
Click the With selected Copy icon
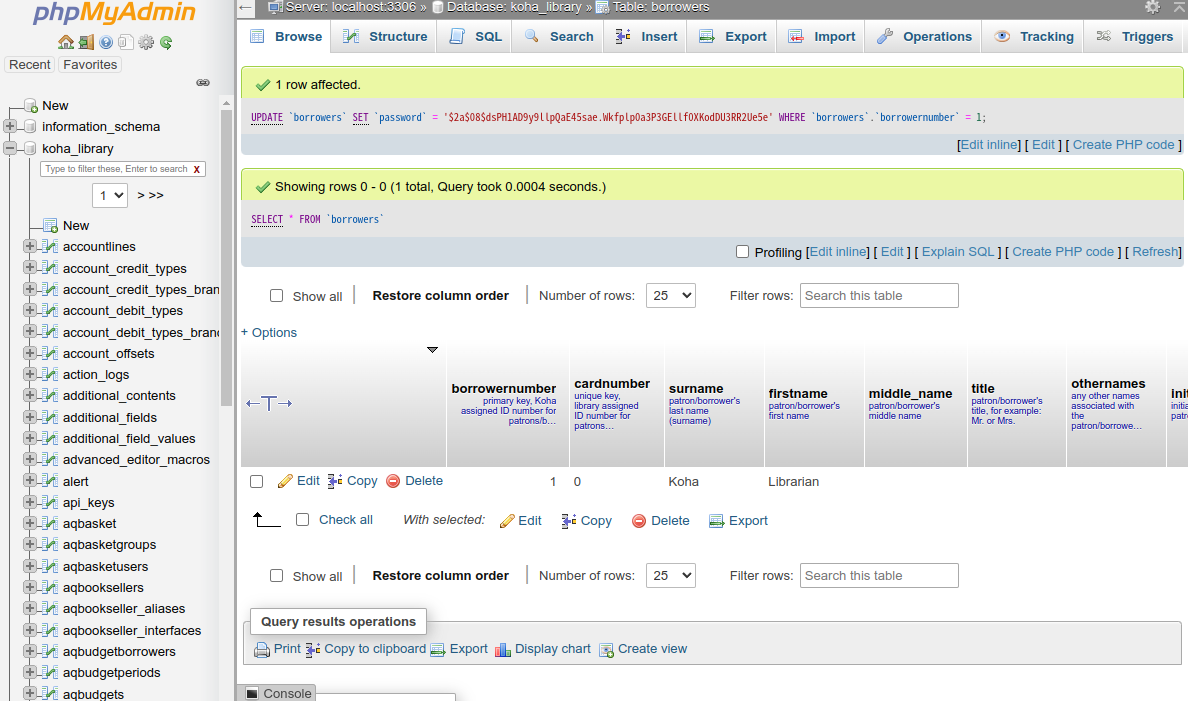tap(569, 521)
